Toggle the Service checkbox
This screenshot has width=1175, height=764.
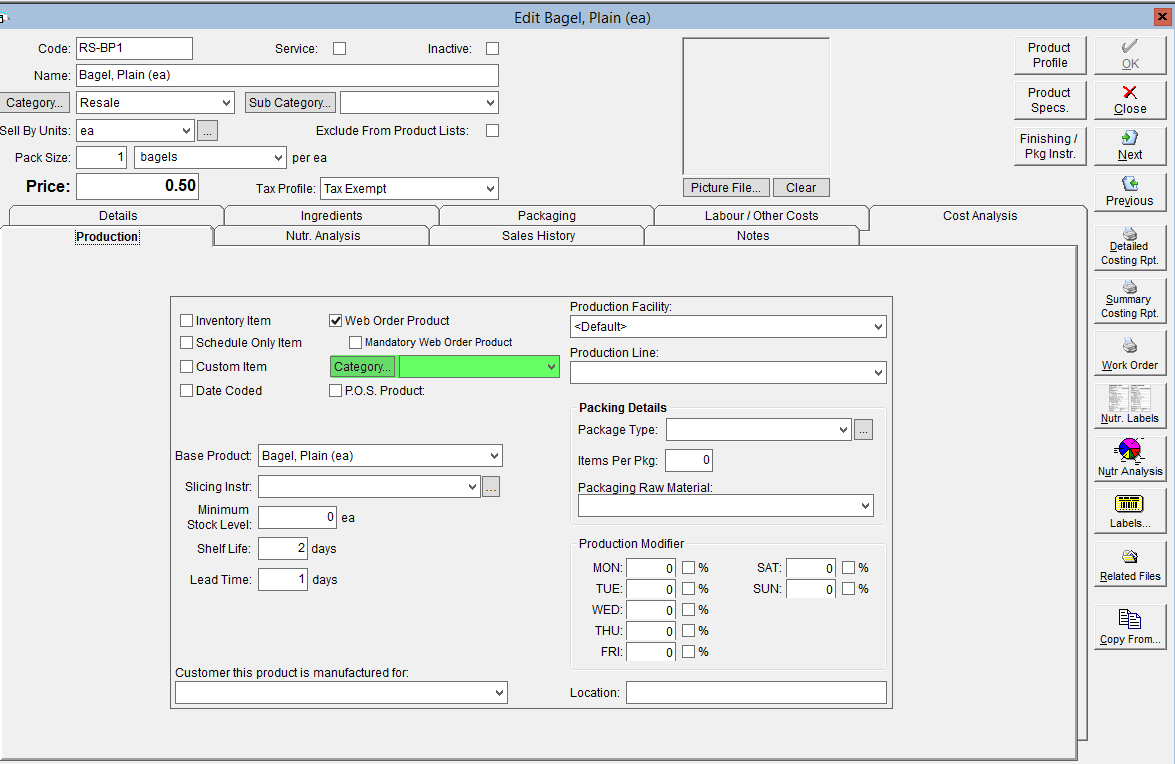[x=339, y=49]
